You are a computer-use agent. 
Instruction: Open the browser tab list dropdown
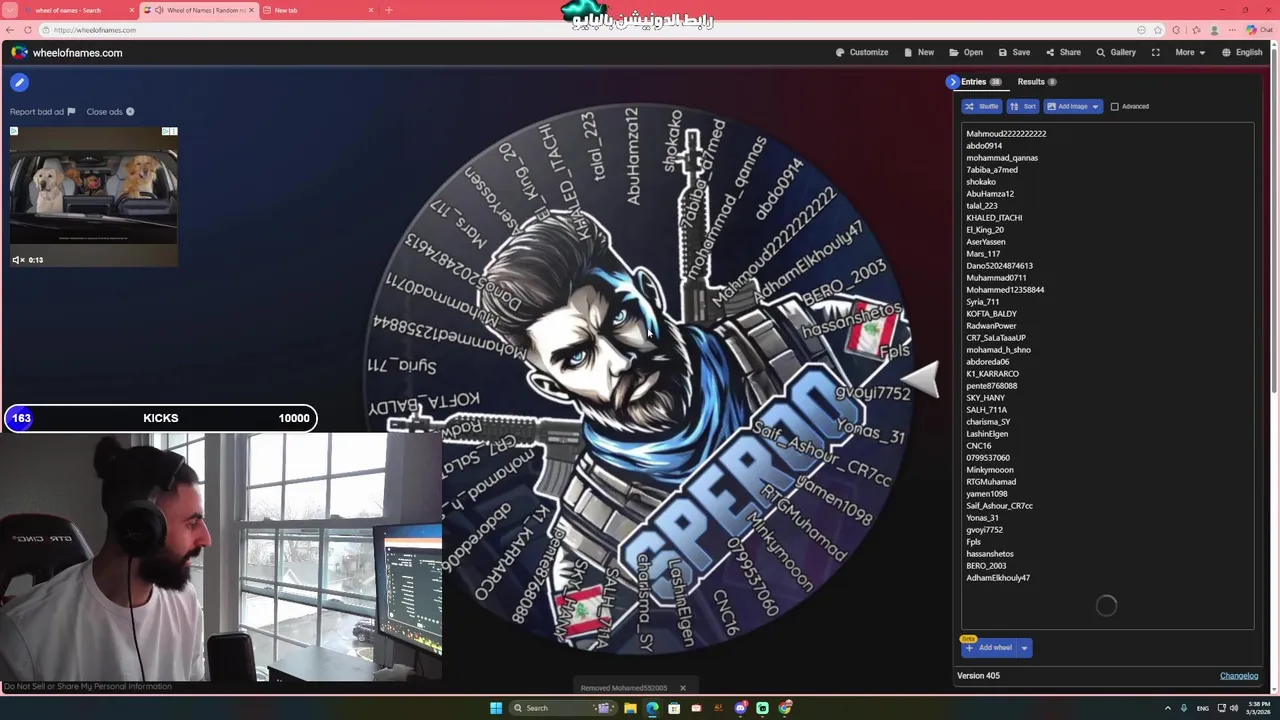pyautogui.click(x=12, y=10)
